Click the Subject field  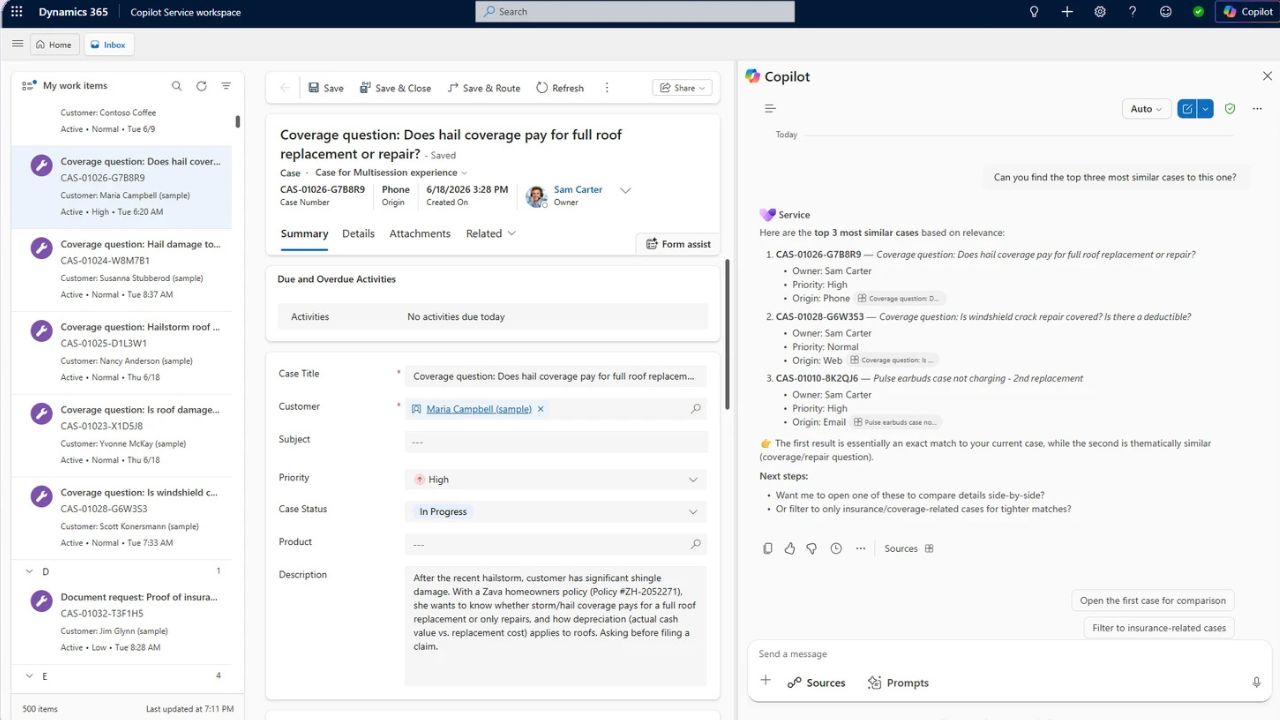coord(556,442)
